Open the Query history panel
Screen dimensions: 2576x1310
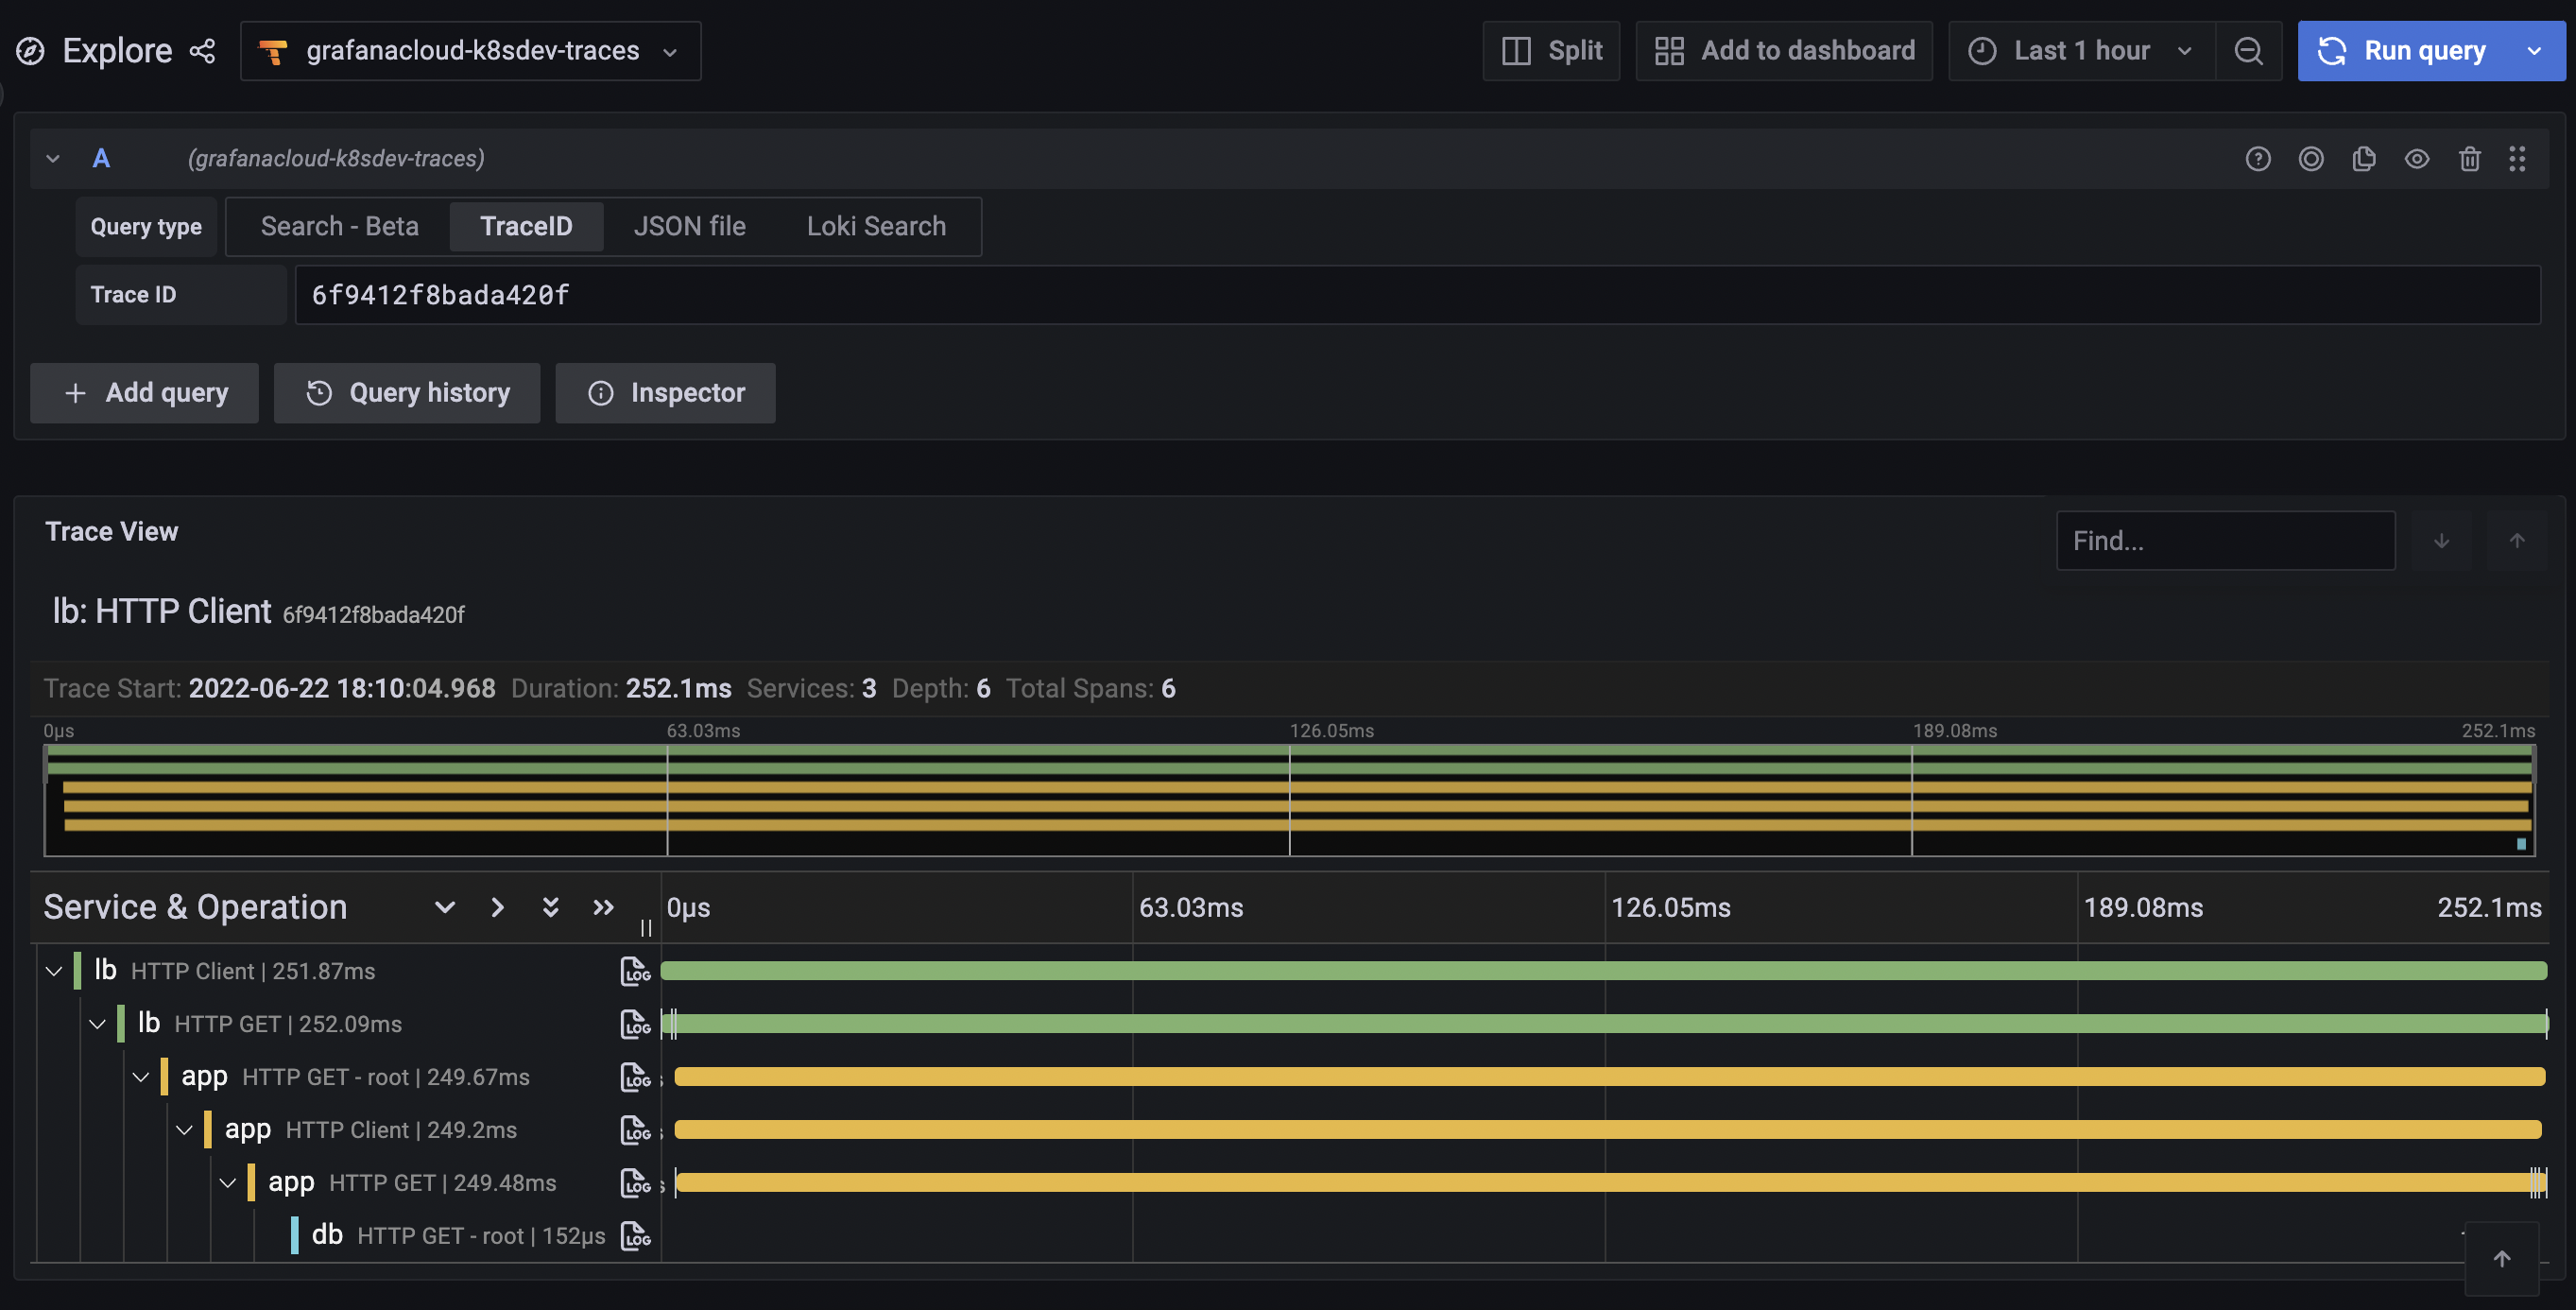[x=407, y=393]
